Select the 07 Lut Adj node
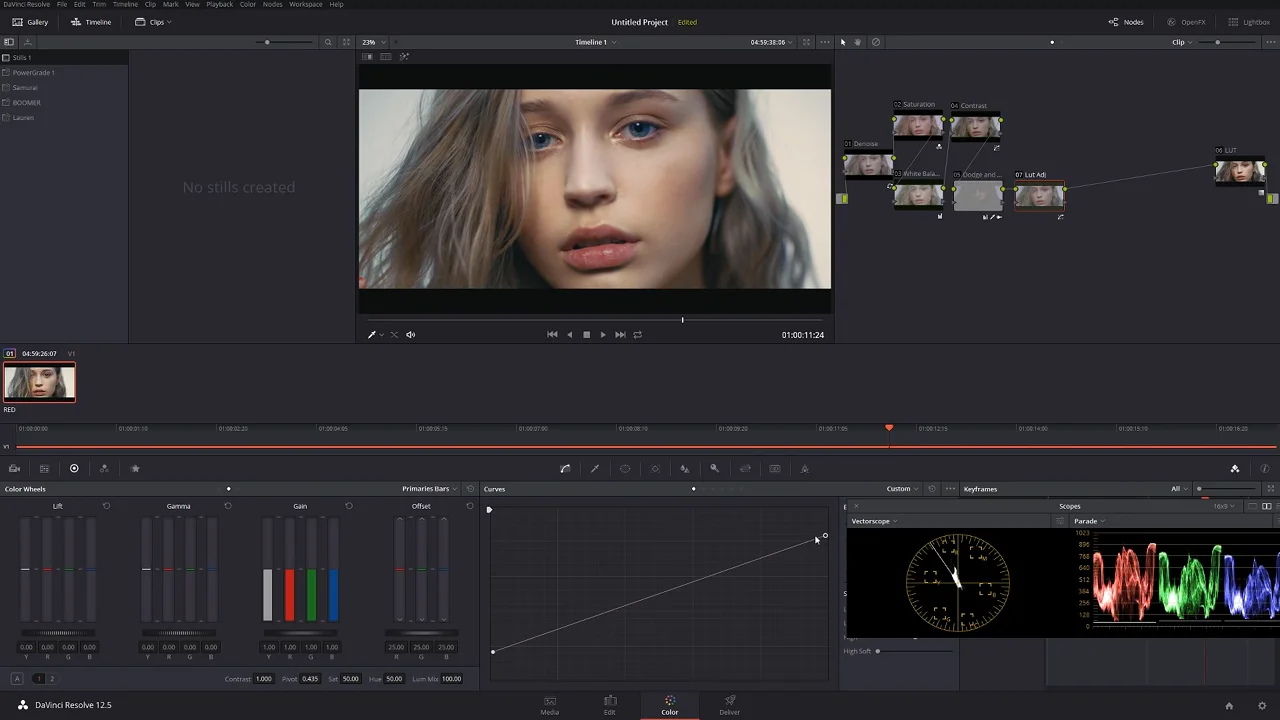The width and height of the screenshot is (1280, 720). pyautogui.click(x=1040, y=196)
